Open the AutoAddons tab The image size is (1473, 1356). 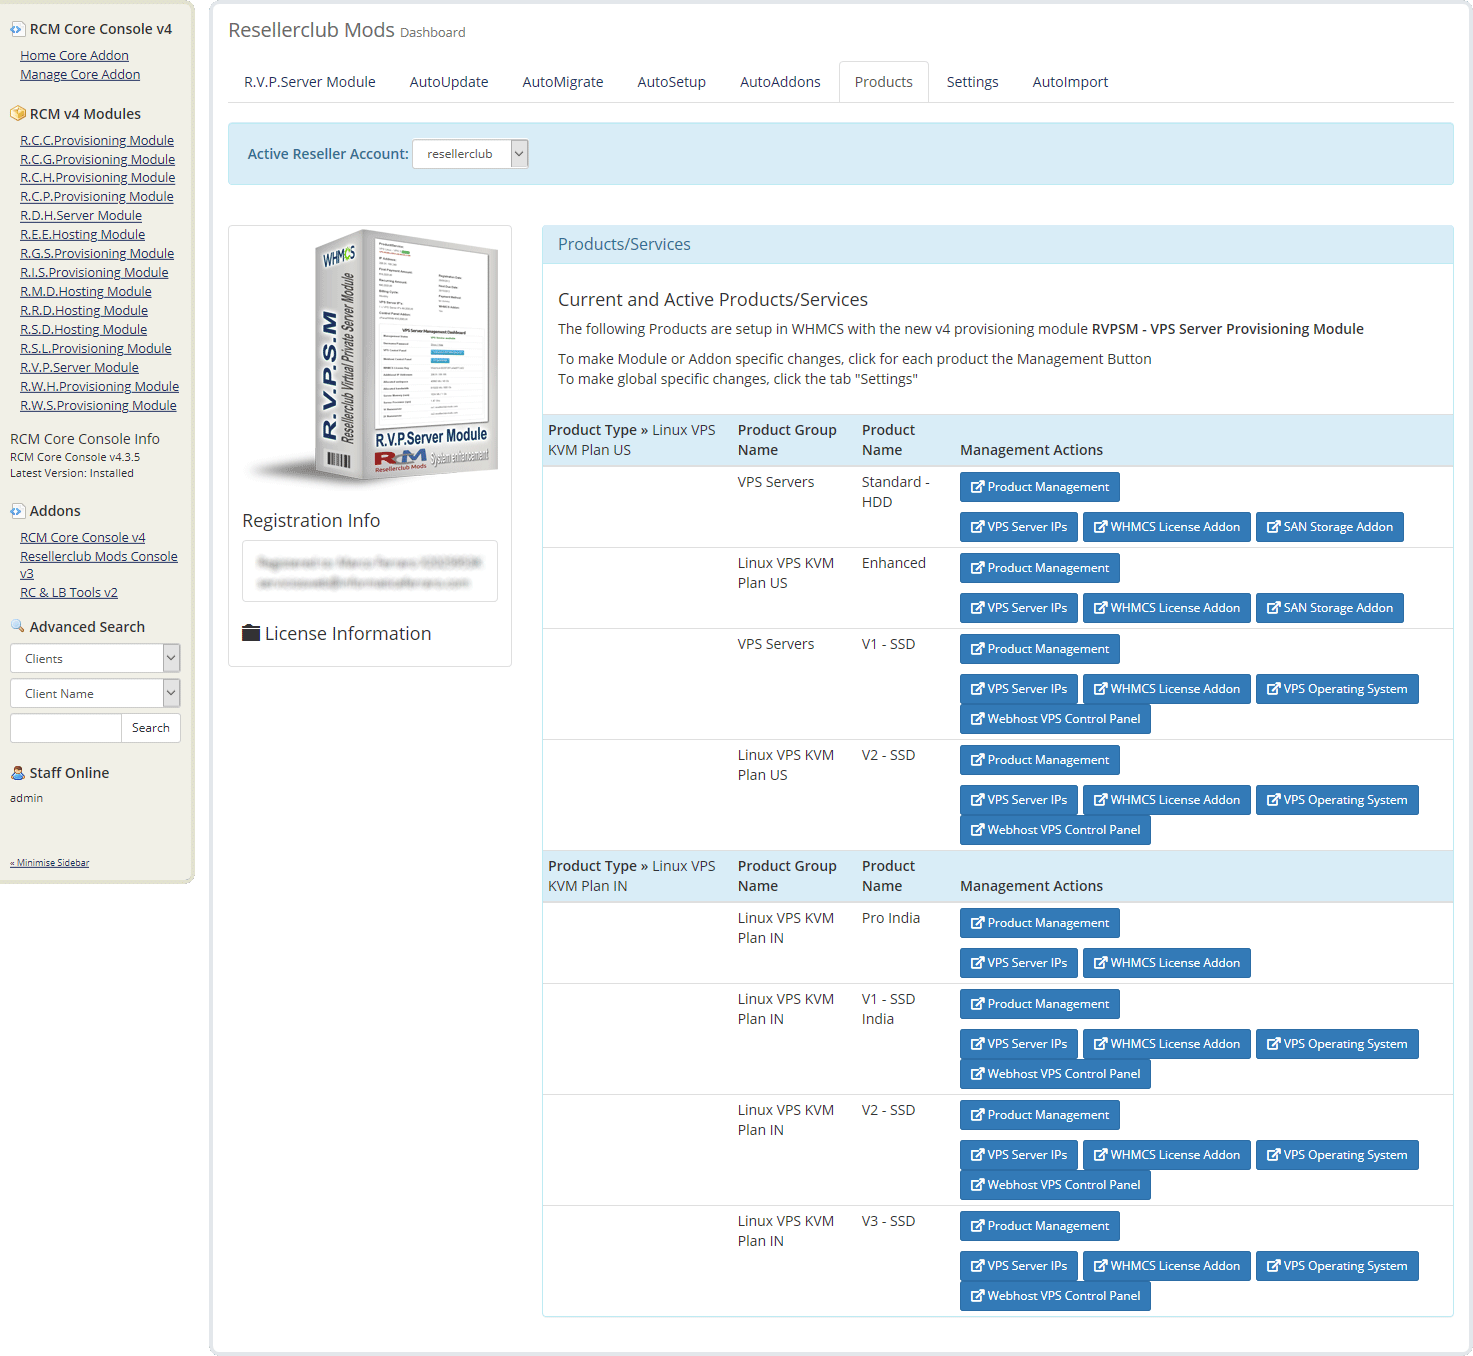tap(780, 82)
